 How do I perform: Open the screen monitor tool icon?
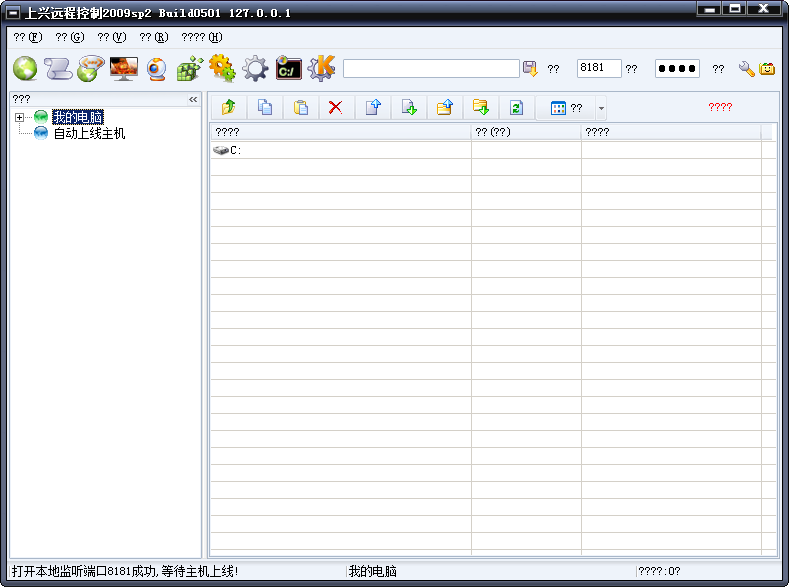point(124,69)
